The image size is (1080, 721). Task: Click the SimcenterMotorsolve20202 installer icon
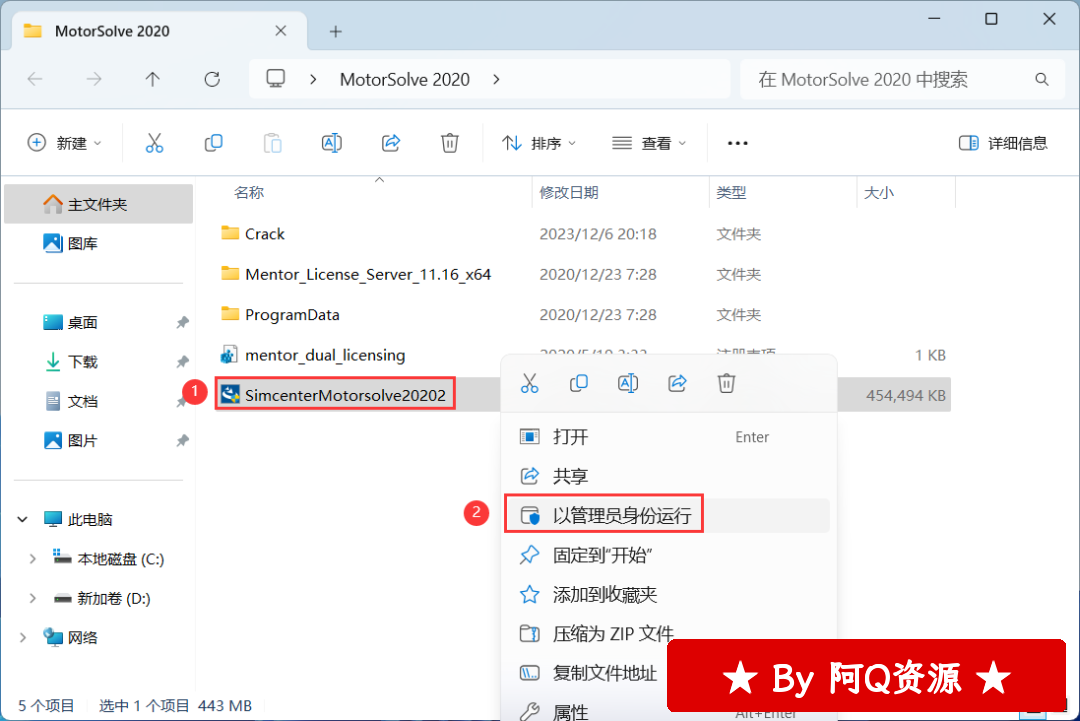tap(229, 395)
